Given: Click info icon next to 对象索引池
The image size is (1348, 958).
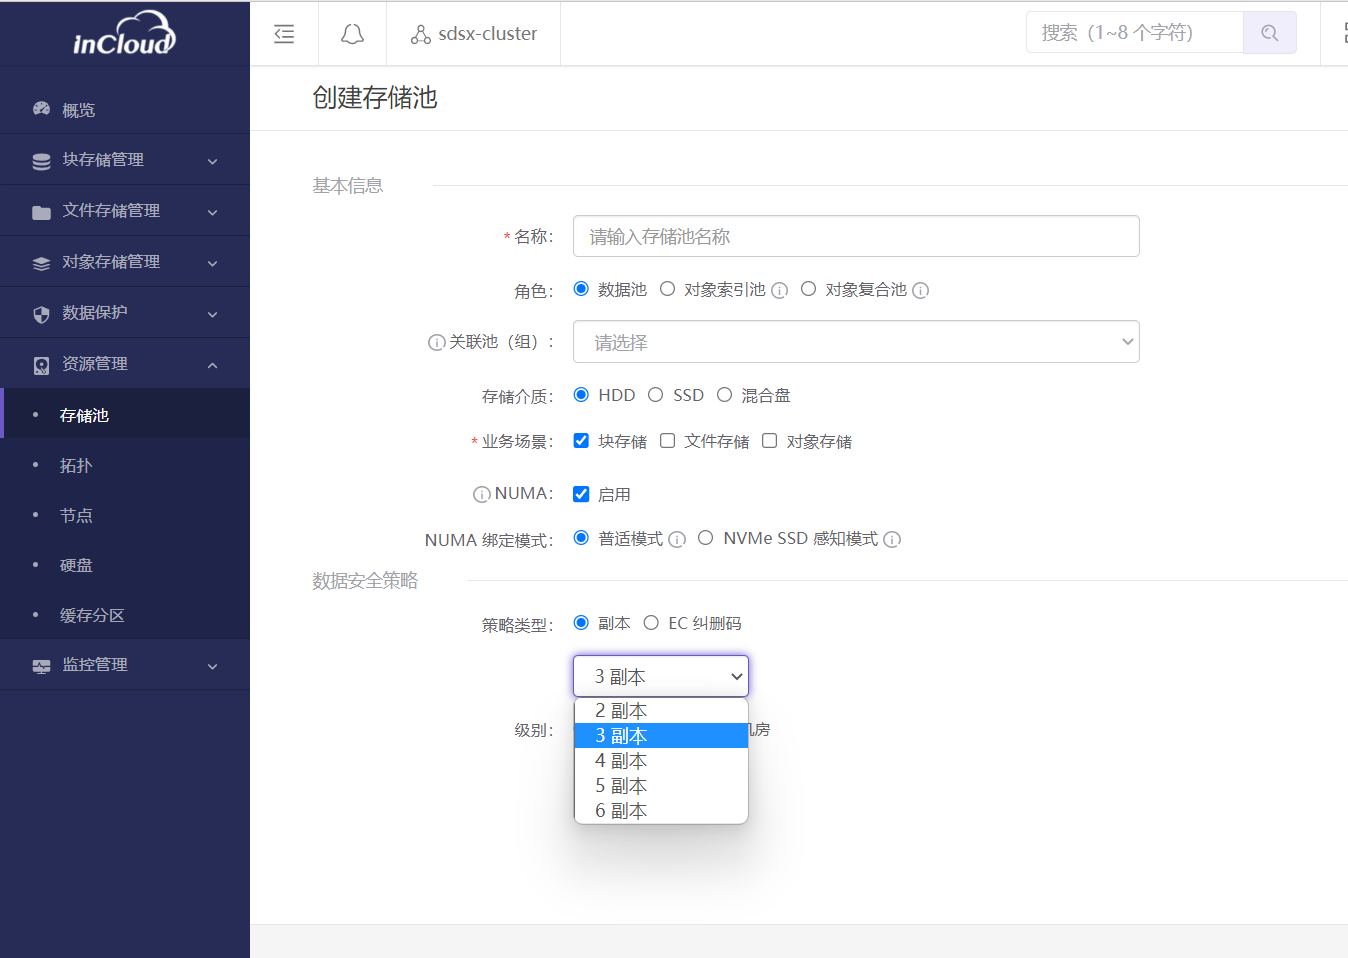Looking at the screenshot, I should tap(780, 290).
